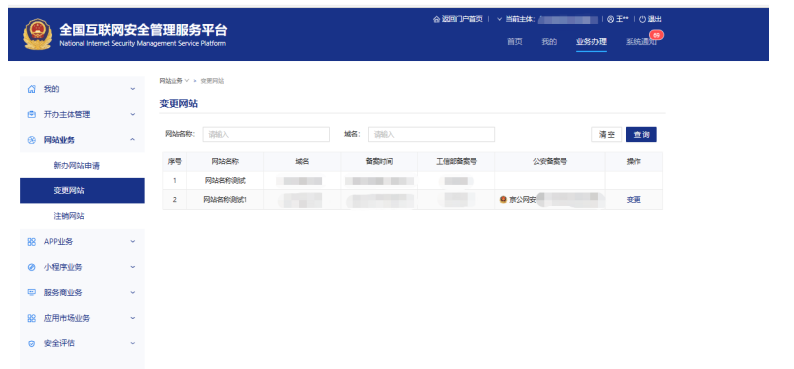The height and width of the screenshot is (369, 794).
Task: Expand the 我的 sidebar section chevron
Action: tap(133, 89)
